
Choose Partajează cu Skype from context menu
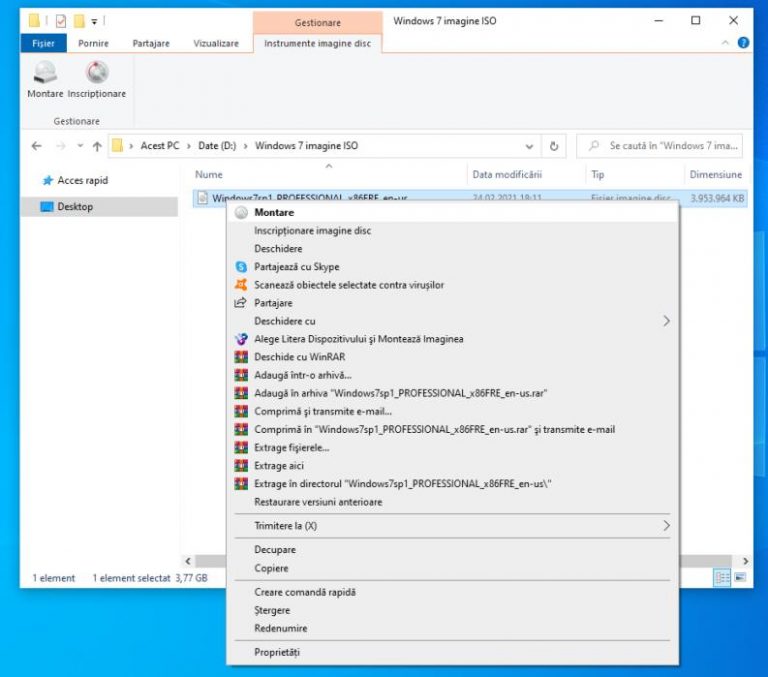click(x=296, y=267)
